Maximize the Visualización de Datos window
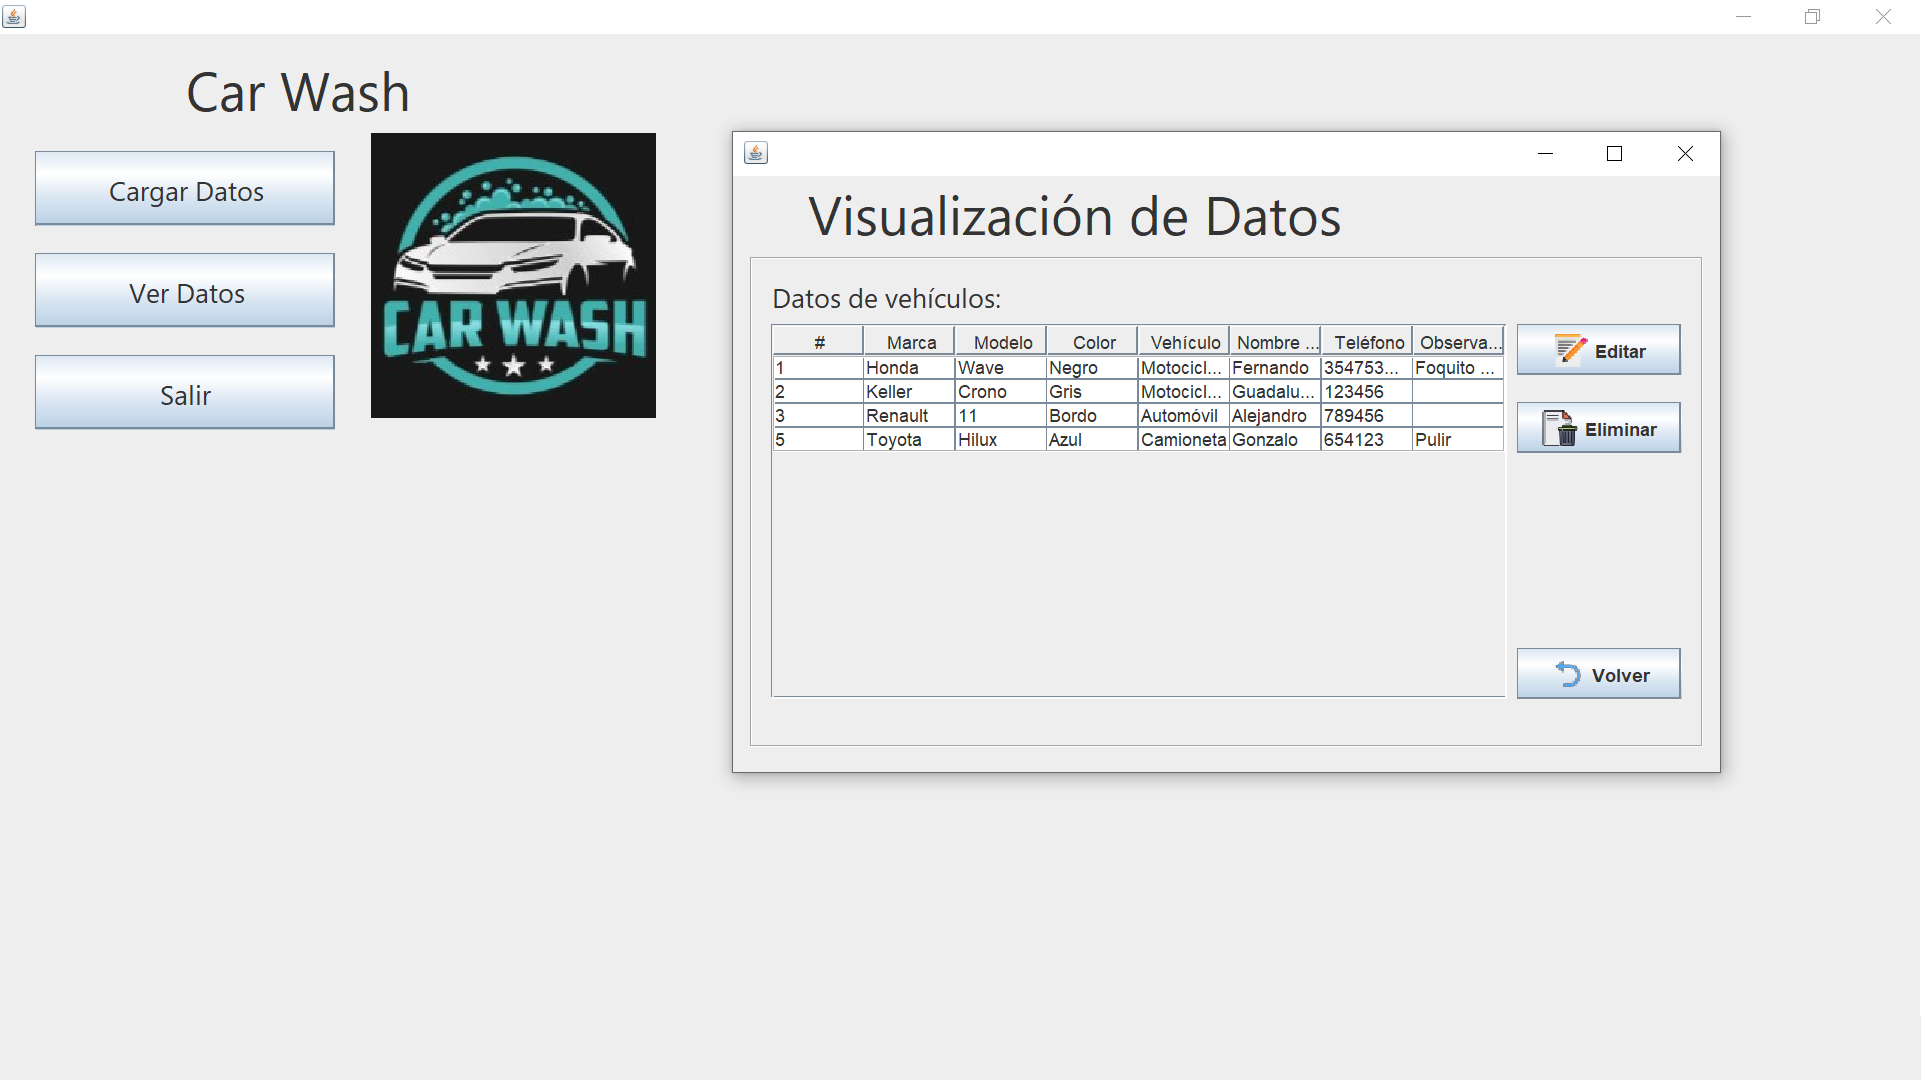 [x=1614, y=153]
